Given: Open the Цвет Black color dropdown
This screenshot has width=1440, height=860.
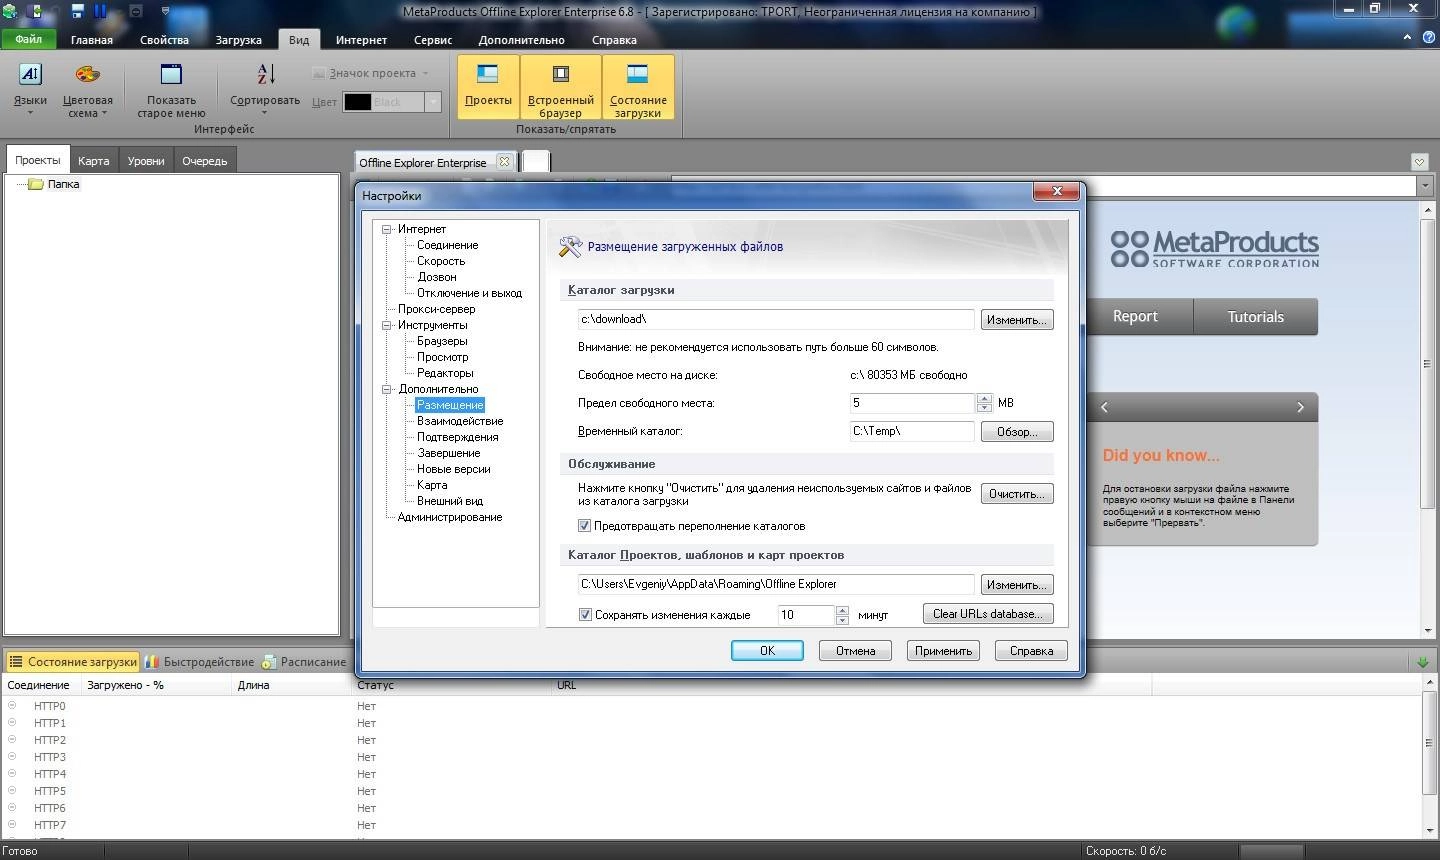Looking at the screenshot, I should [432, 102].
